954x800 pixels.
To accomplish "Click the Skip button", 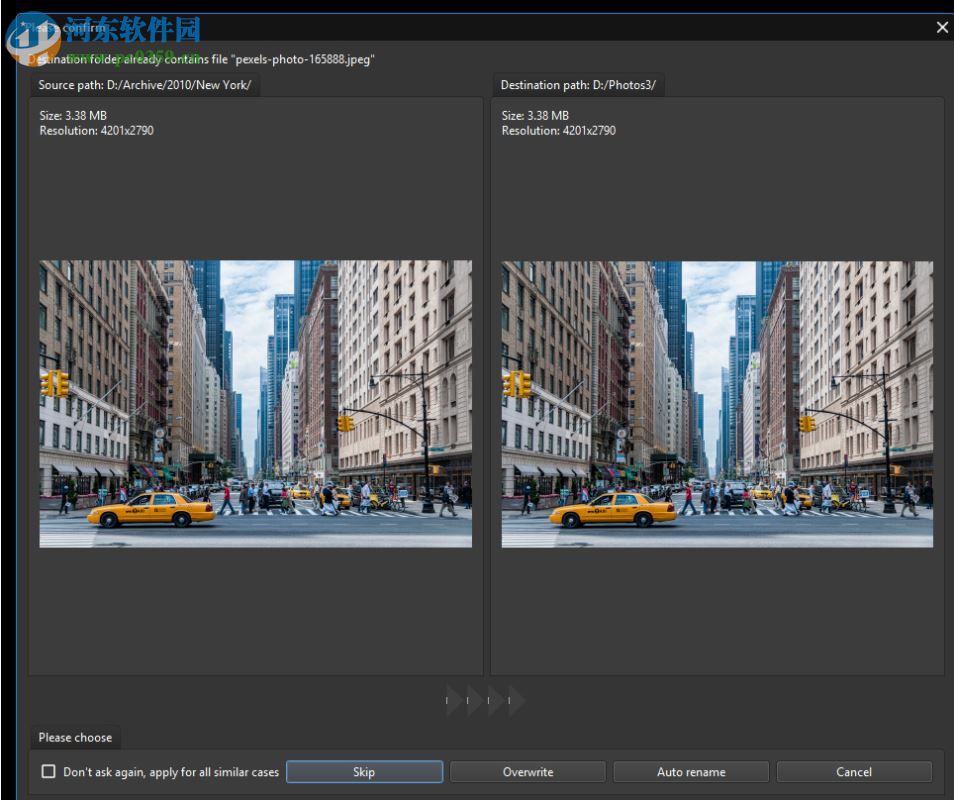I will pyautogui.click(x=364, y=771).
